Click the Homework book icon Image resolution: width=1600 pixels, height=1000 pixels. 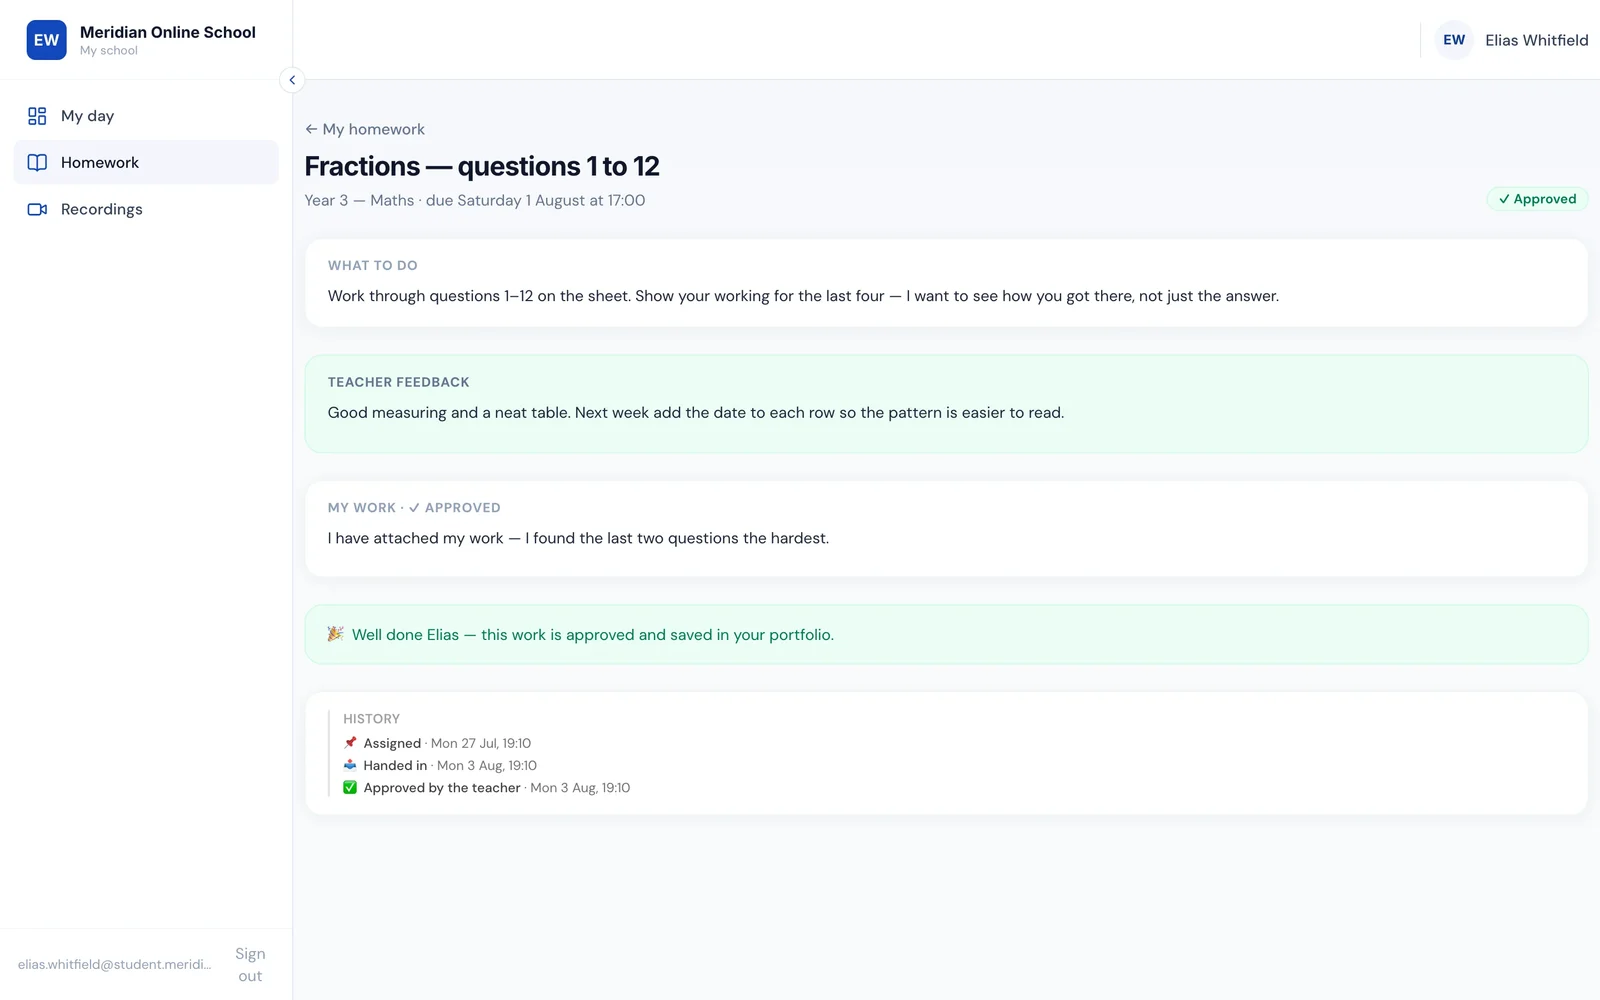pos(37,162)
